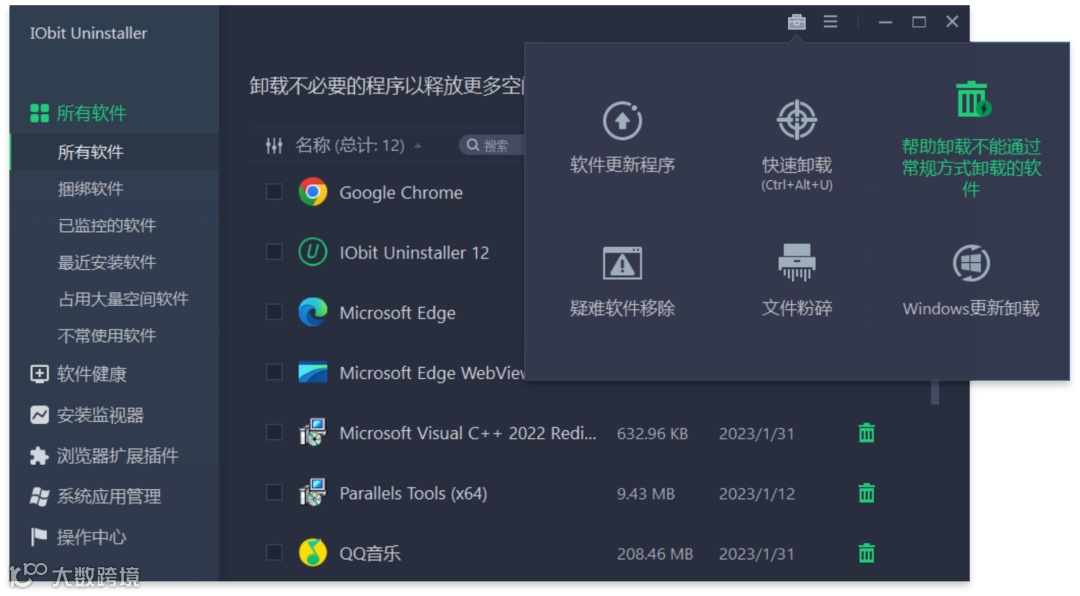Click the Google Chrome name text

401,192
